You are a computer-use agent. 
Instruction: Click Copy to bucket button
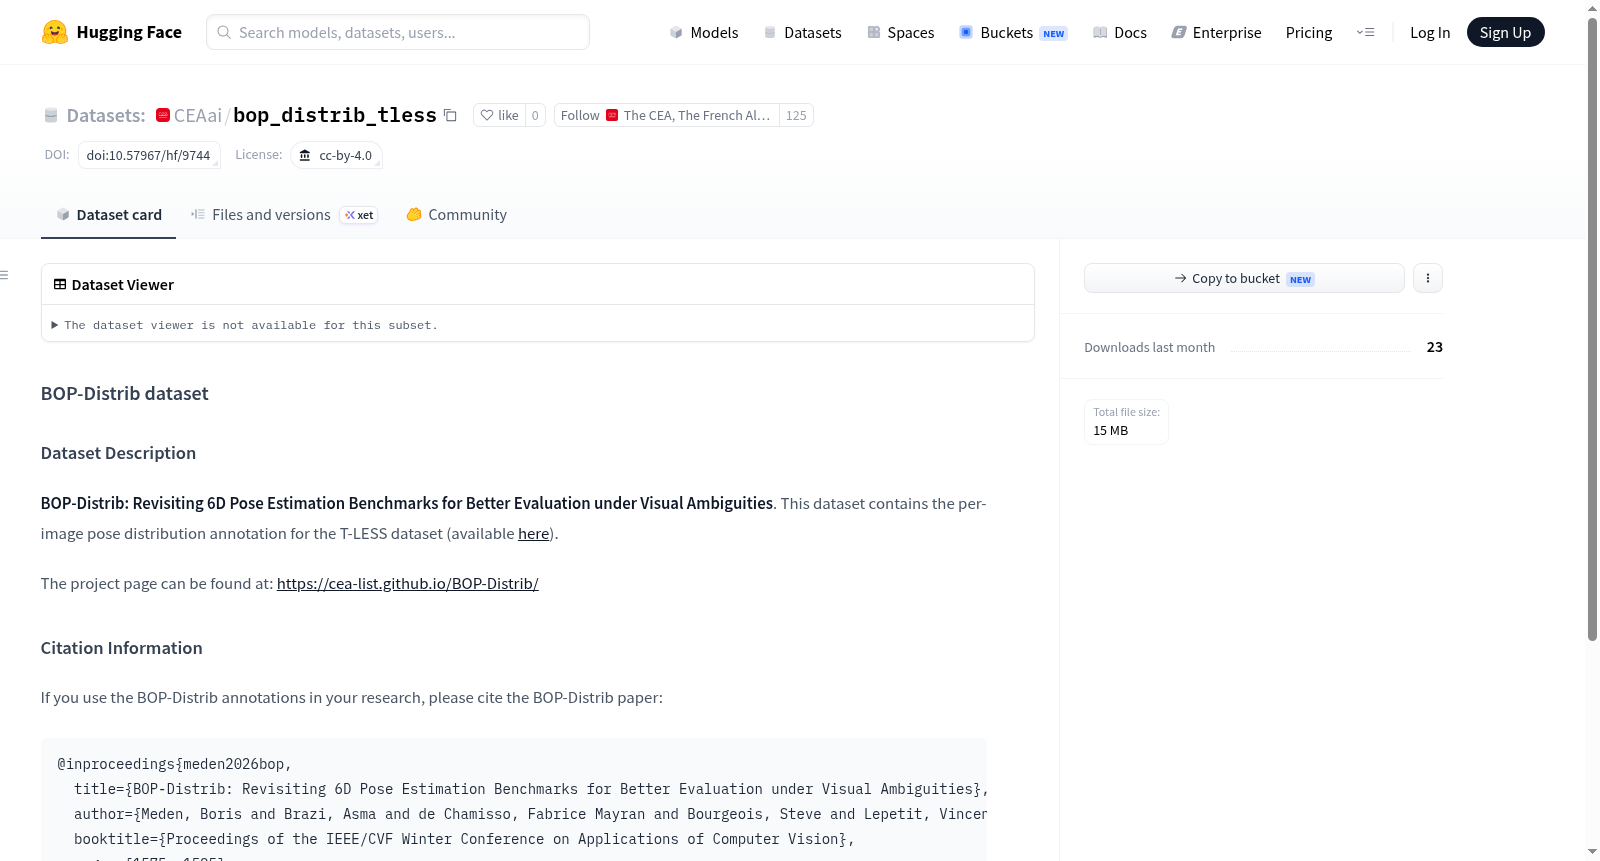point(1244,278)
